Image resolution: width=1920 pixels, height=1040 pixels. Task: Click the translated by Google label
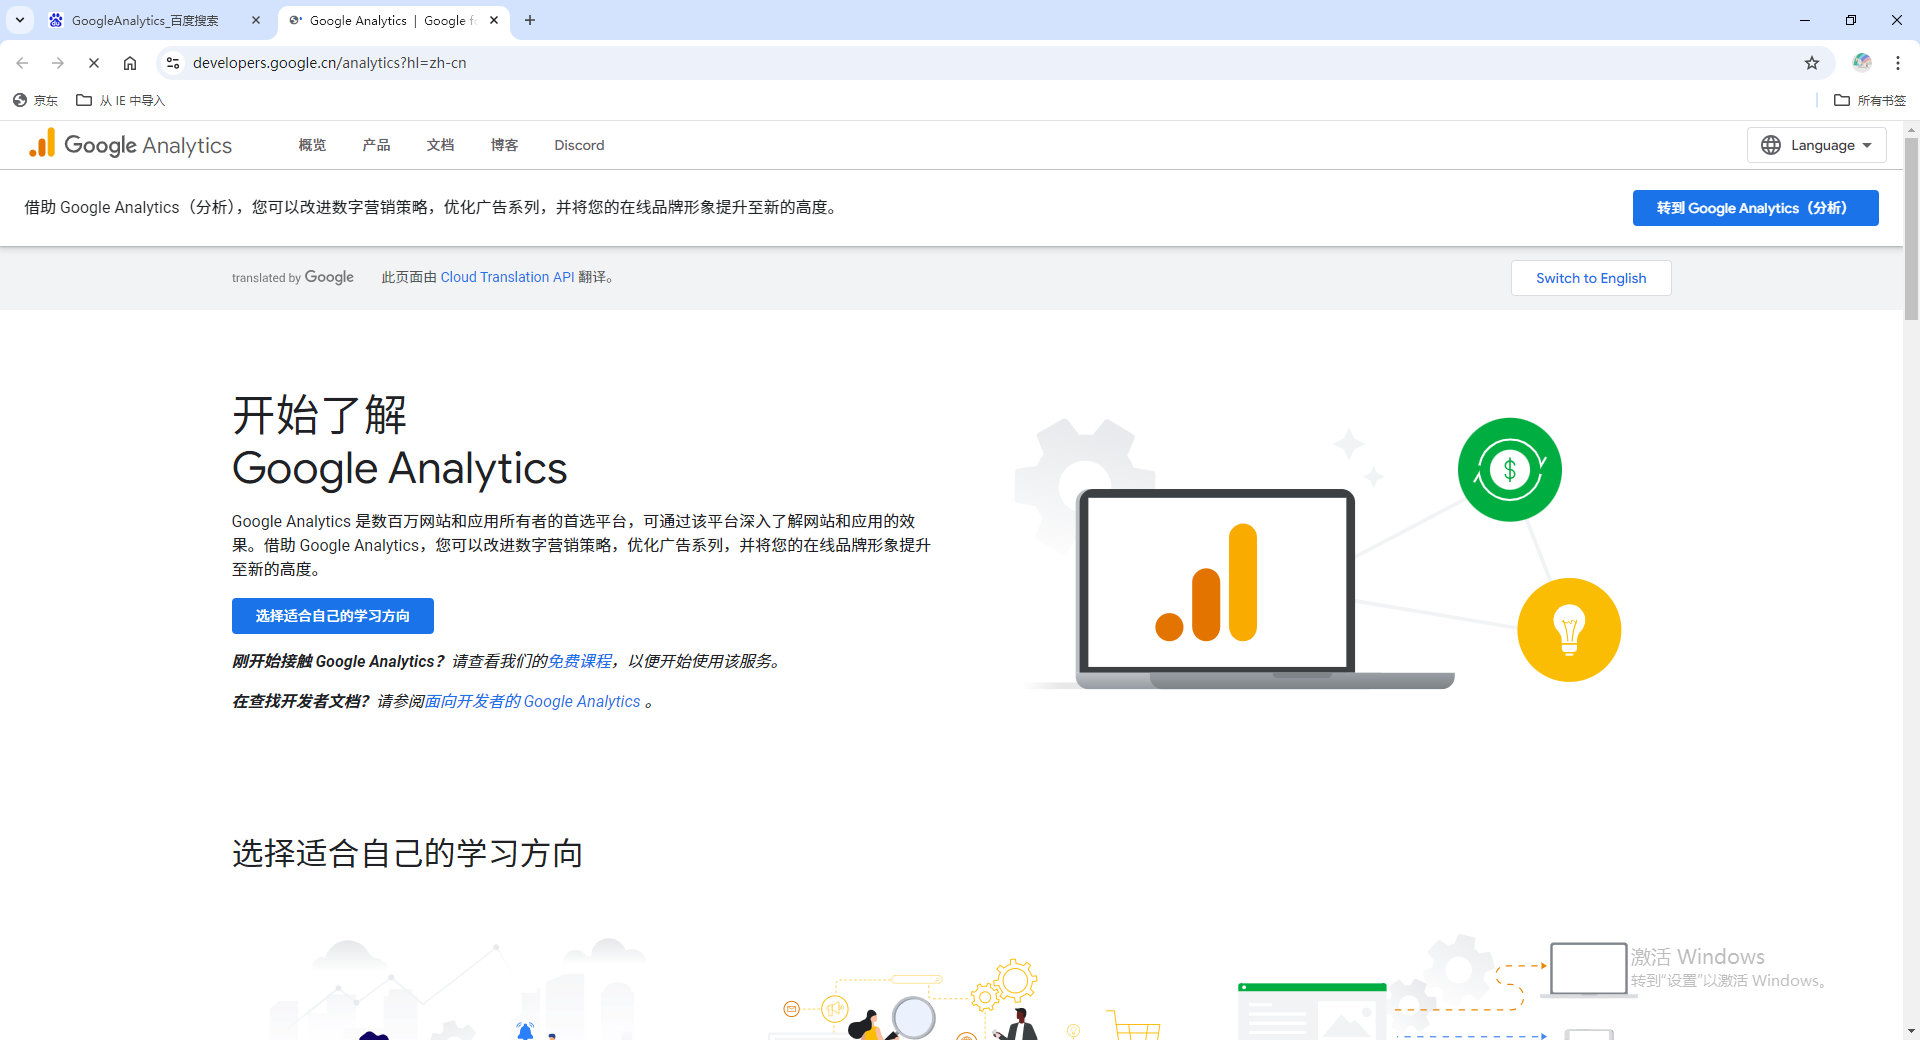click(293, 277)
